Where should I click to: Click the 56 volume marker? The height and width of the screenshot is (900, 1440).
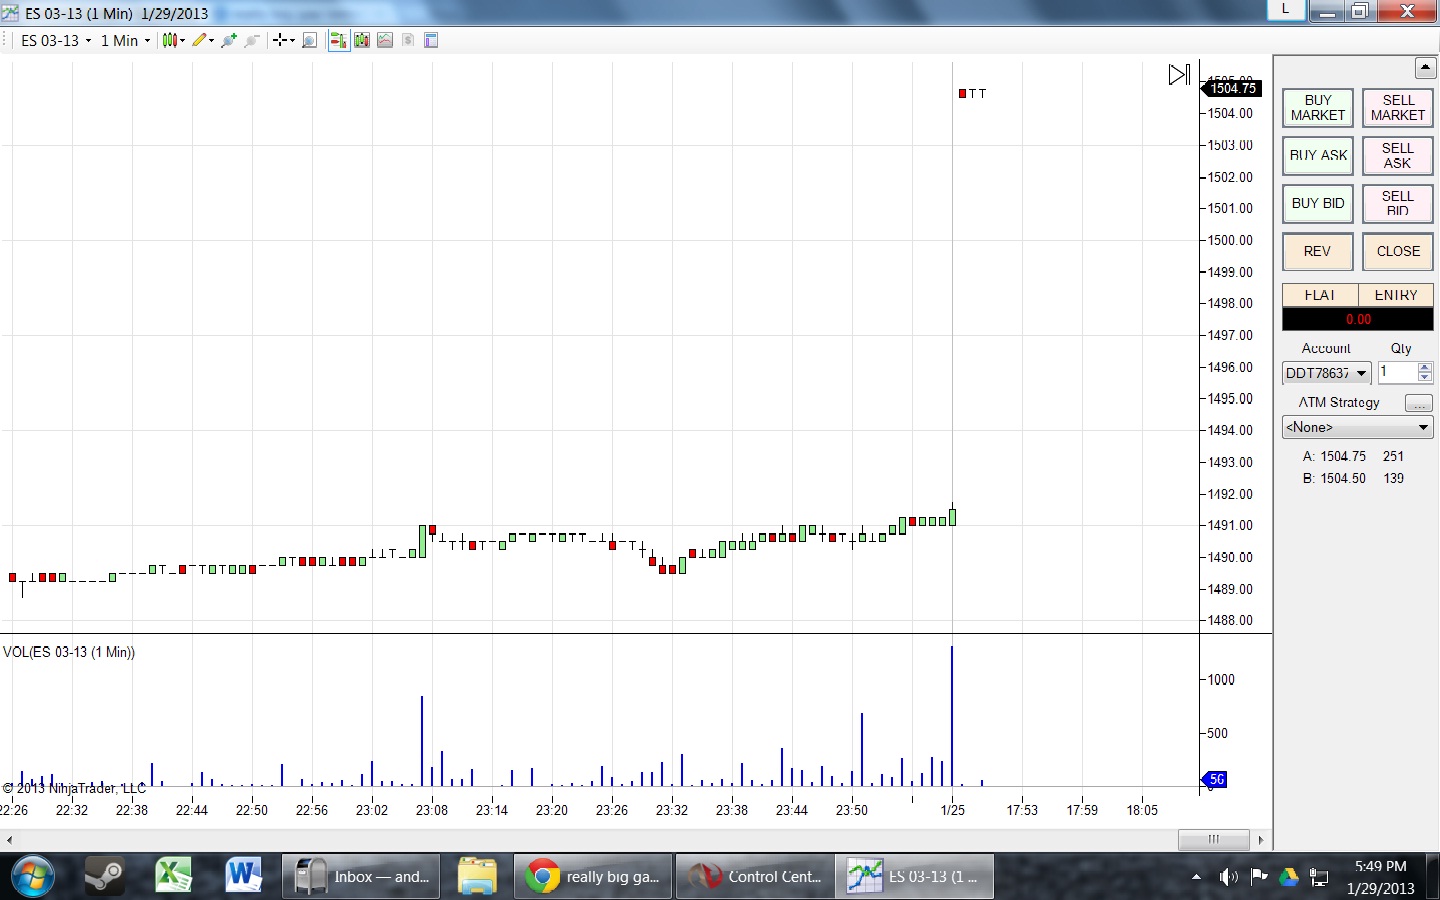(x=1214, y=779)
